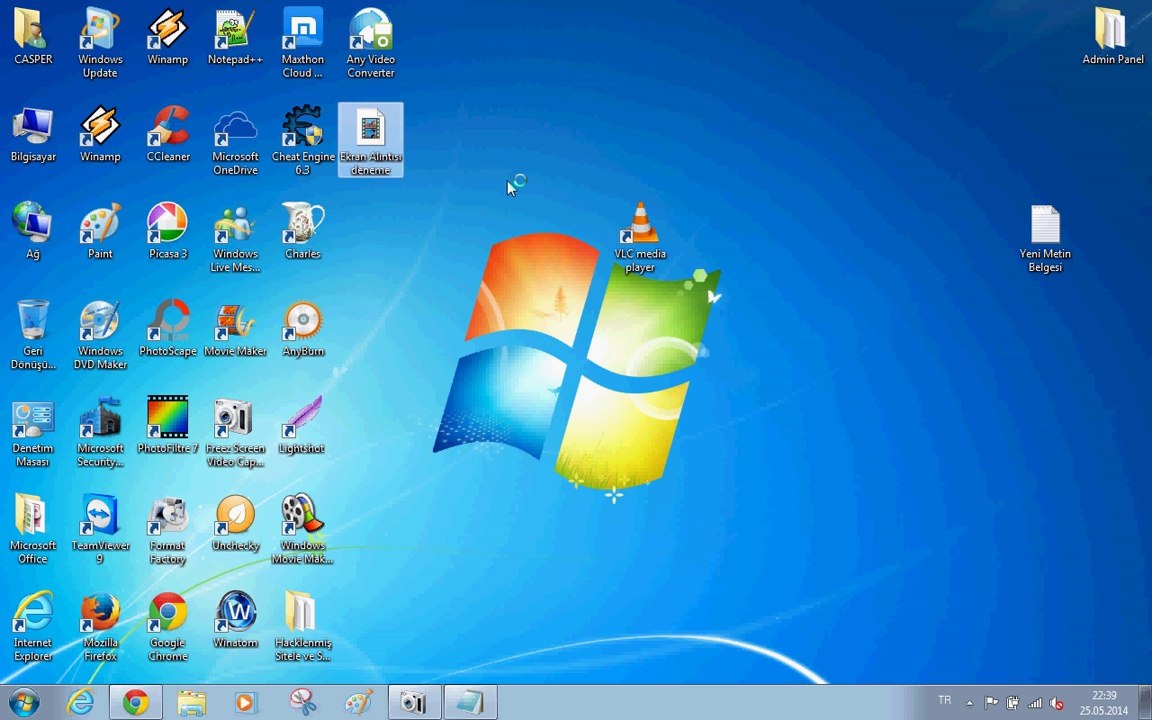Select the Microsoft OneDrive shortcut
This screenshot has height=720, width=1152.
(235, 140)
